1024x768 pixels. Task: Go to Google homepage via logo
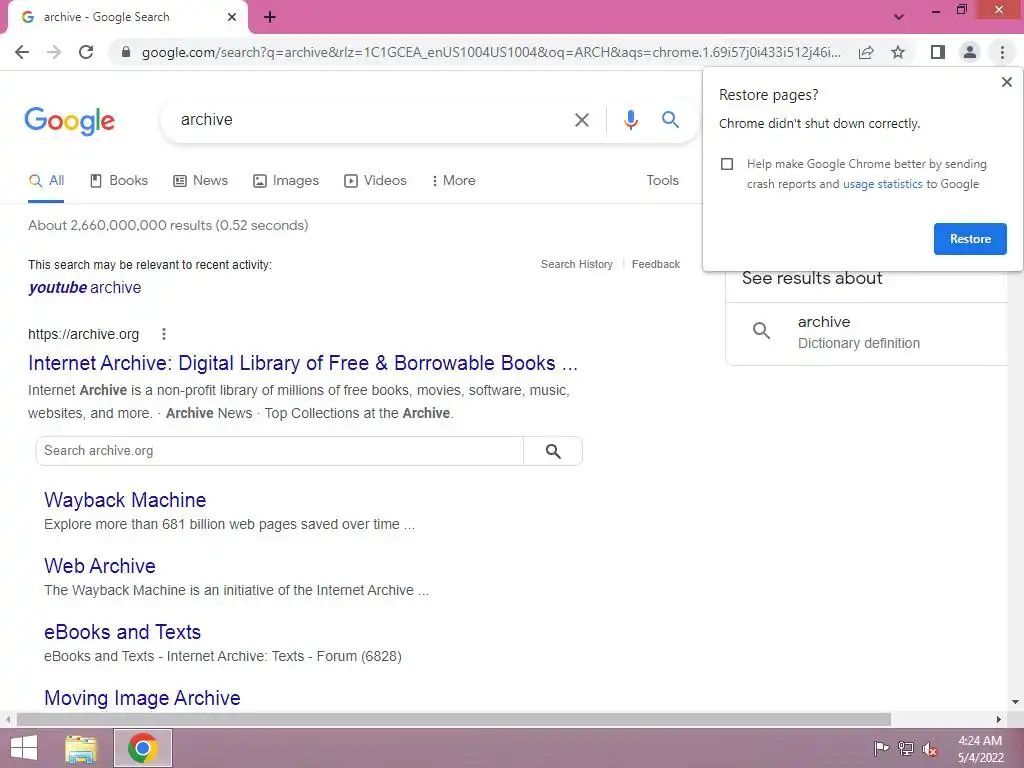pyautogui.click(x=69, y=121)
